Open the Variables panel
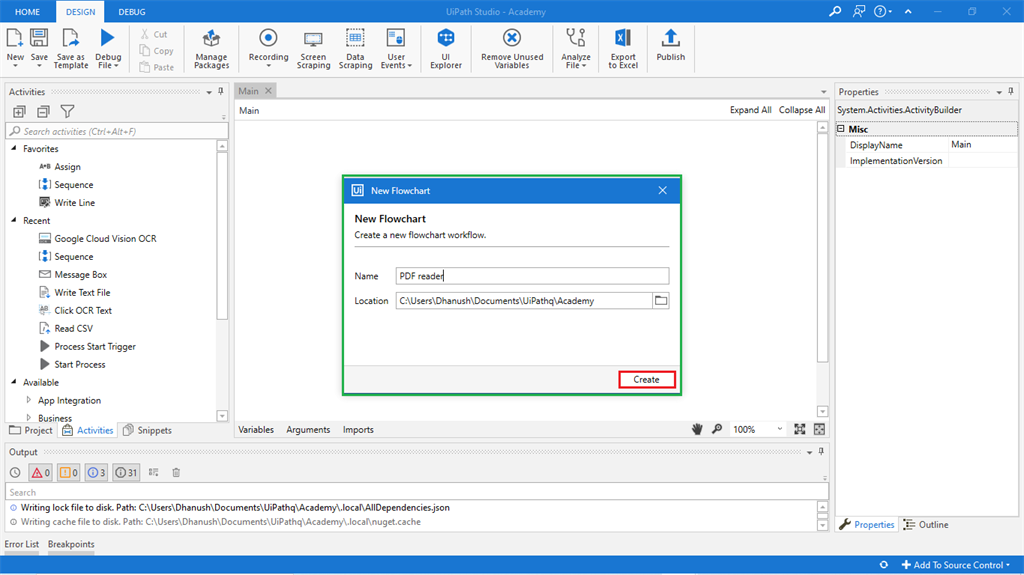 click(256, 429)
